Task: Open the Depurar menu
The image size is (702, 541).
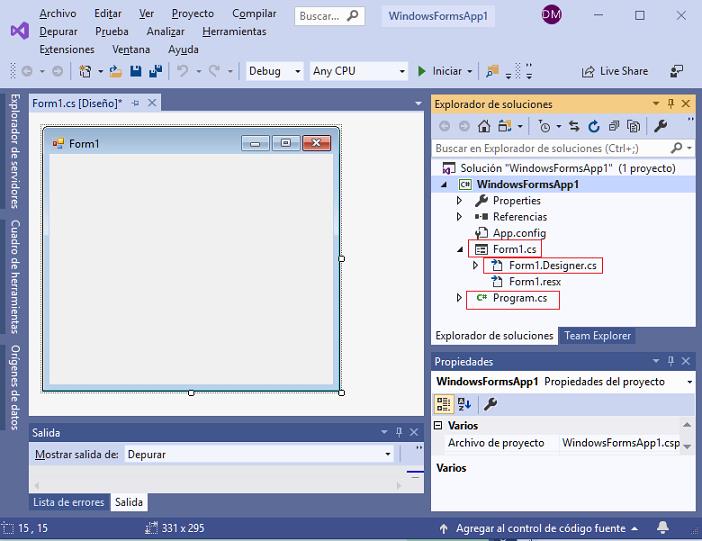Action: coord(58,31)
